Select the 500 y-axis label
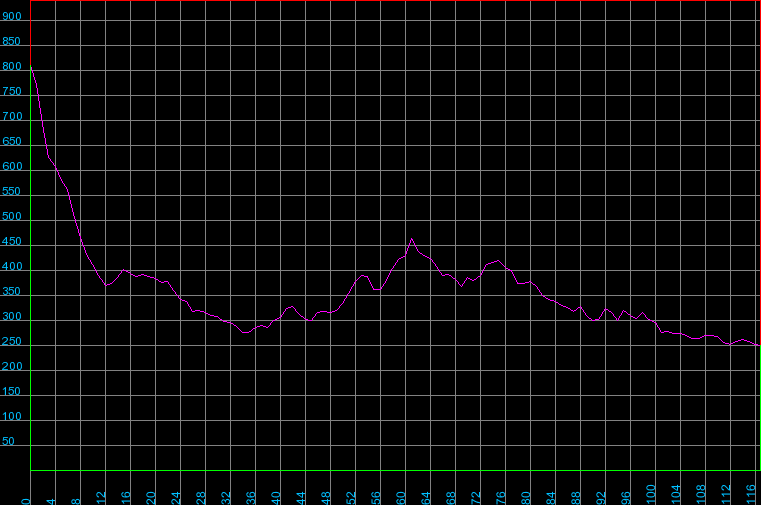Image resolution: width=761 pixels, height=505 pixels. click(12, 216)
